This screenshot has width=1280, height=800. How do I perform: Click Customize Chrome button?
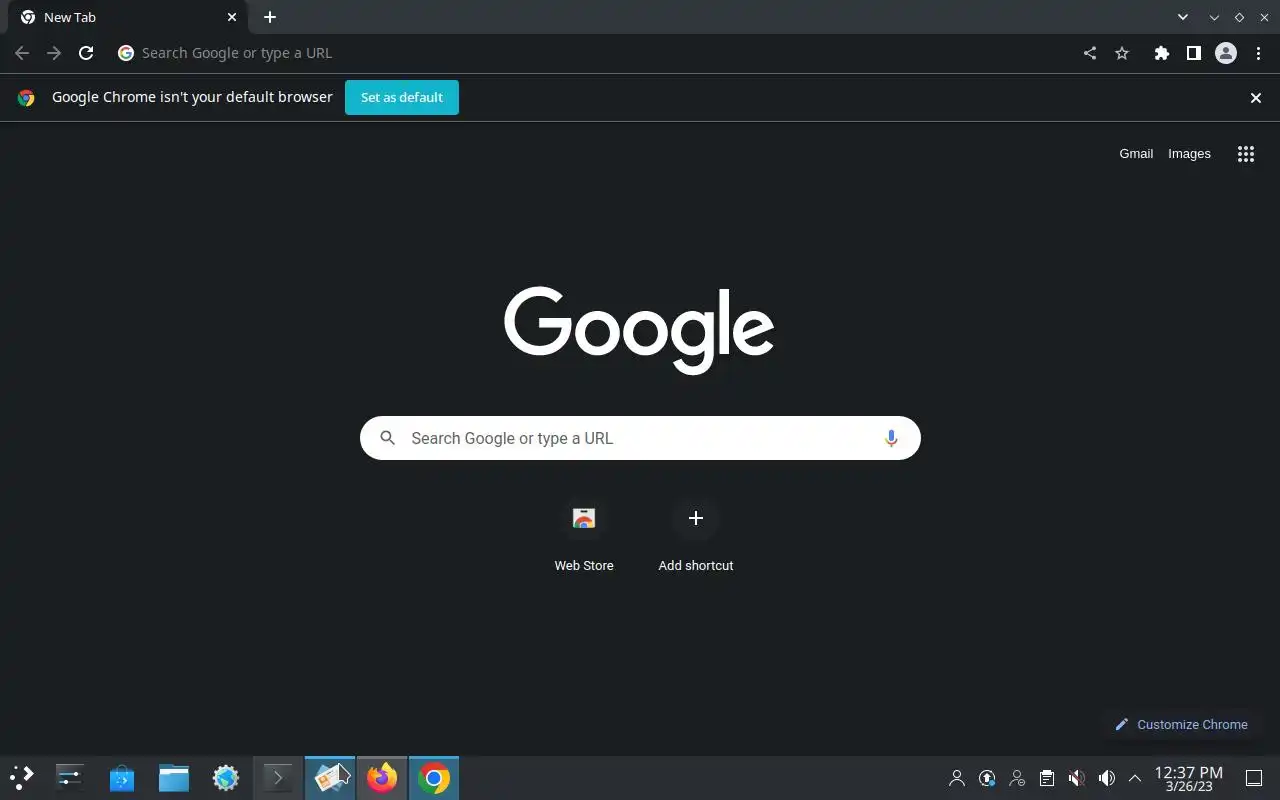coord(1181,724)
